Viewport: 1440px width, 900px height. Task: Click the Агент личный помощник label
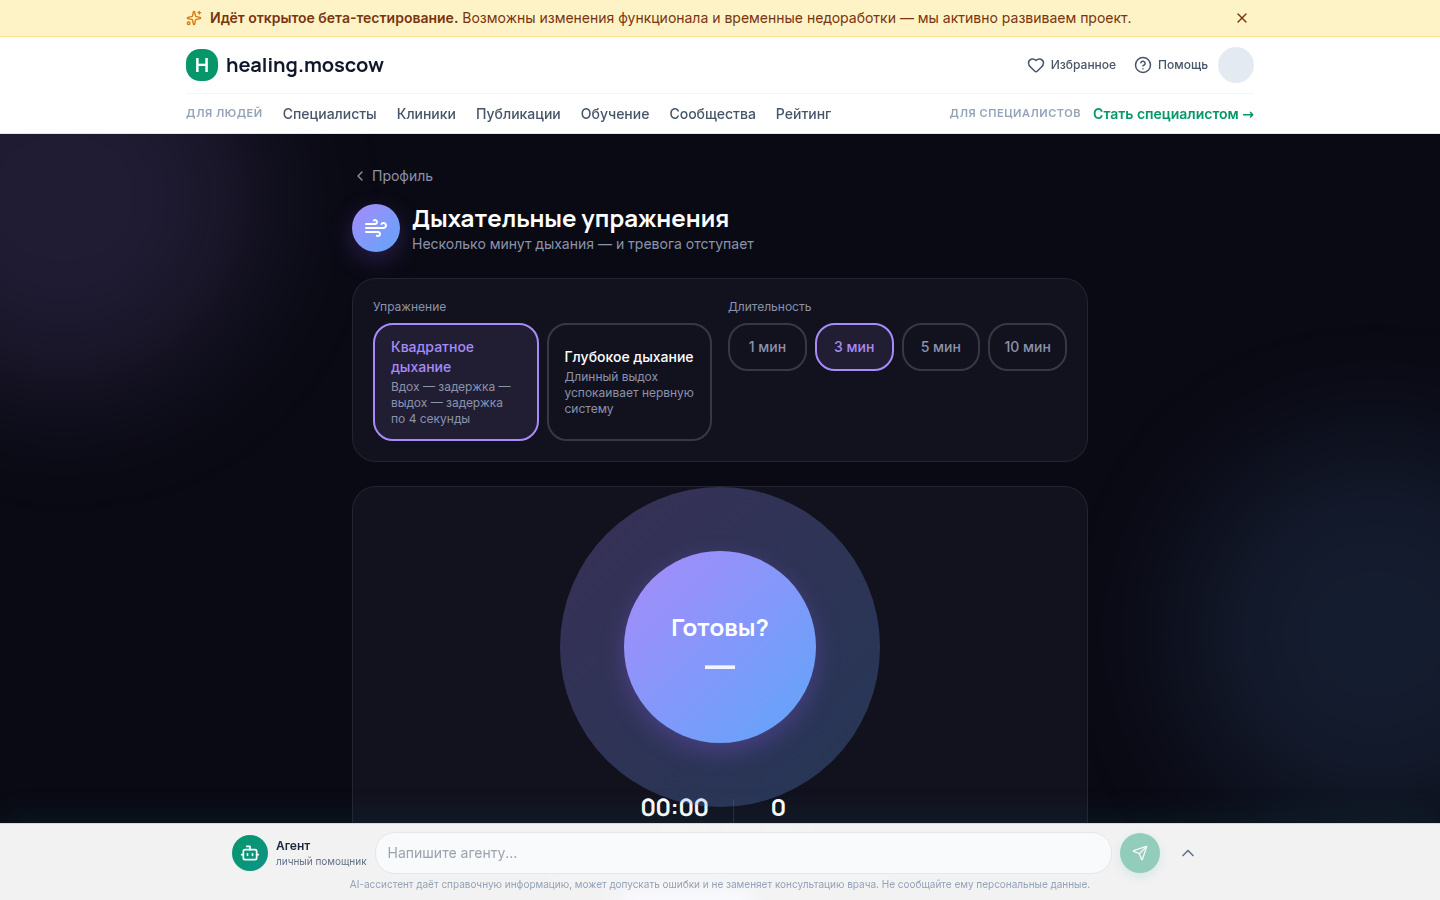(321, 853)
